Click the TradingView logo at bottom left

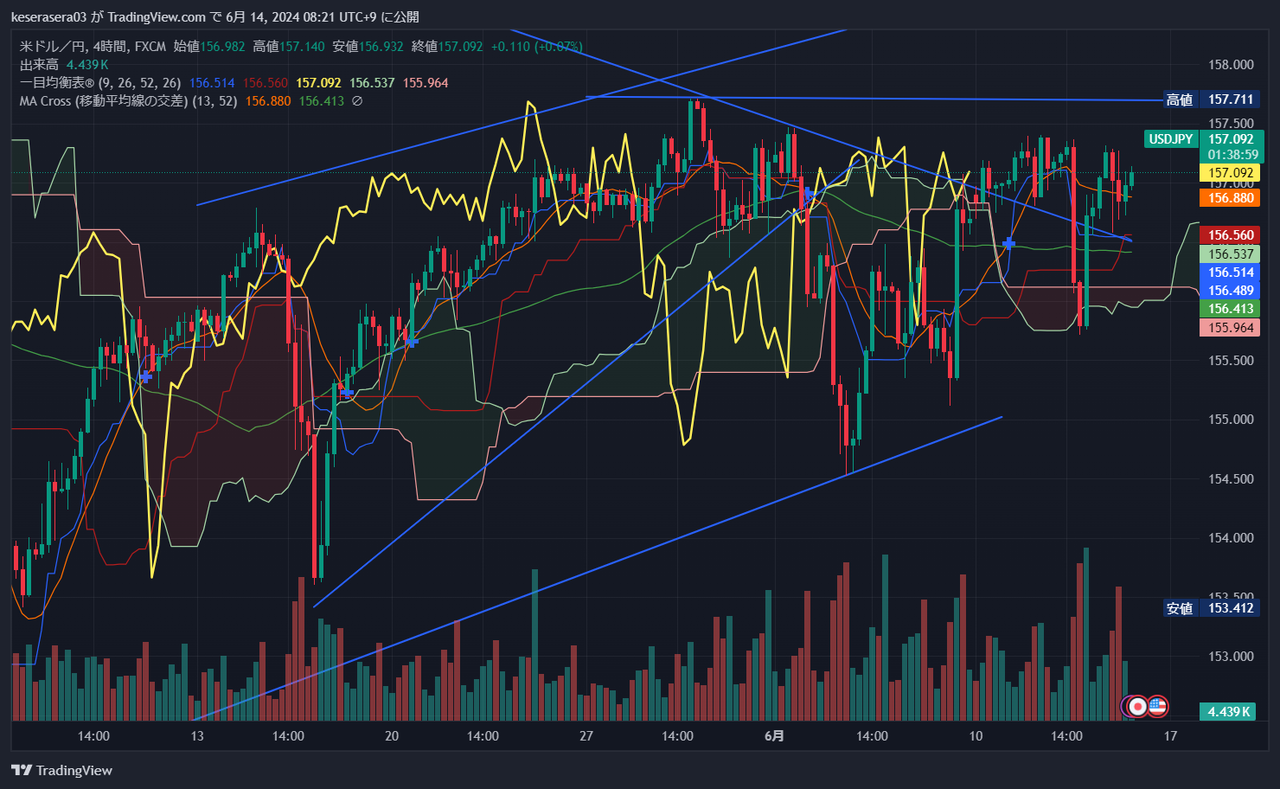(x=62, y=770)
